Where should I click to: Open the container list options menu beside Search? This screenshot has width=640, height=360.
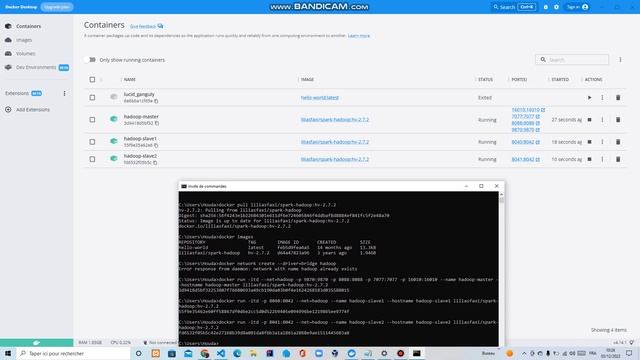620,60
